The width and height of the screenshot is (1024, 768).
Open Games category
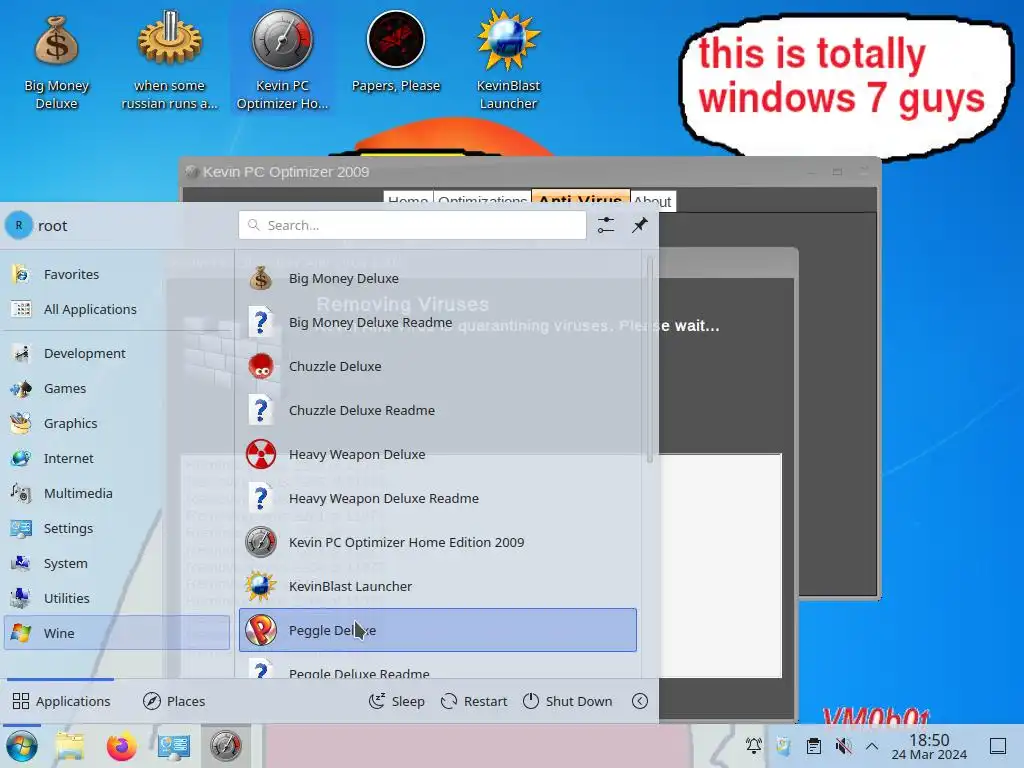coord(116,389)
